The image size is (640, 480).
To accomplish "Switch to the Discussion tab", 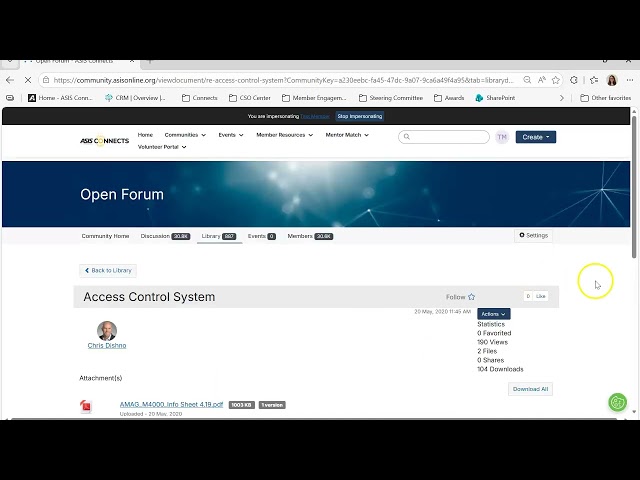I will point(165,236).
